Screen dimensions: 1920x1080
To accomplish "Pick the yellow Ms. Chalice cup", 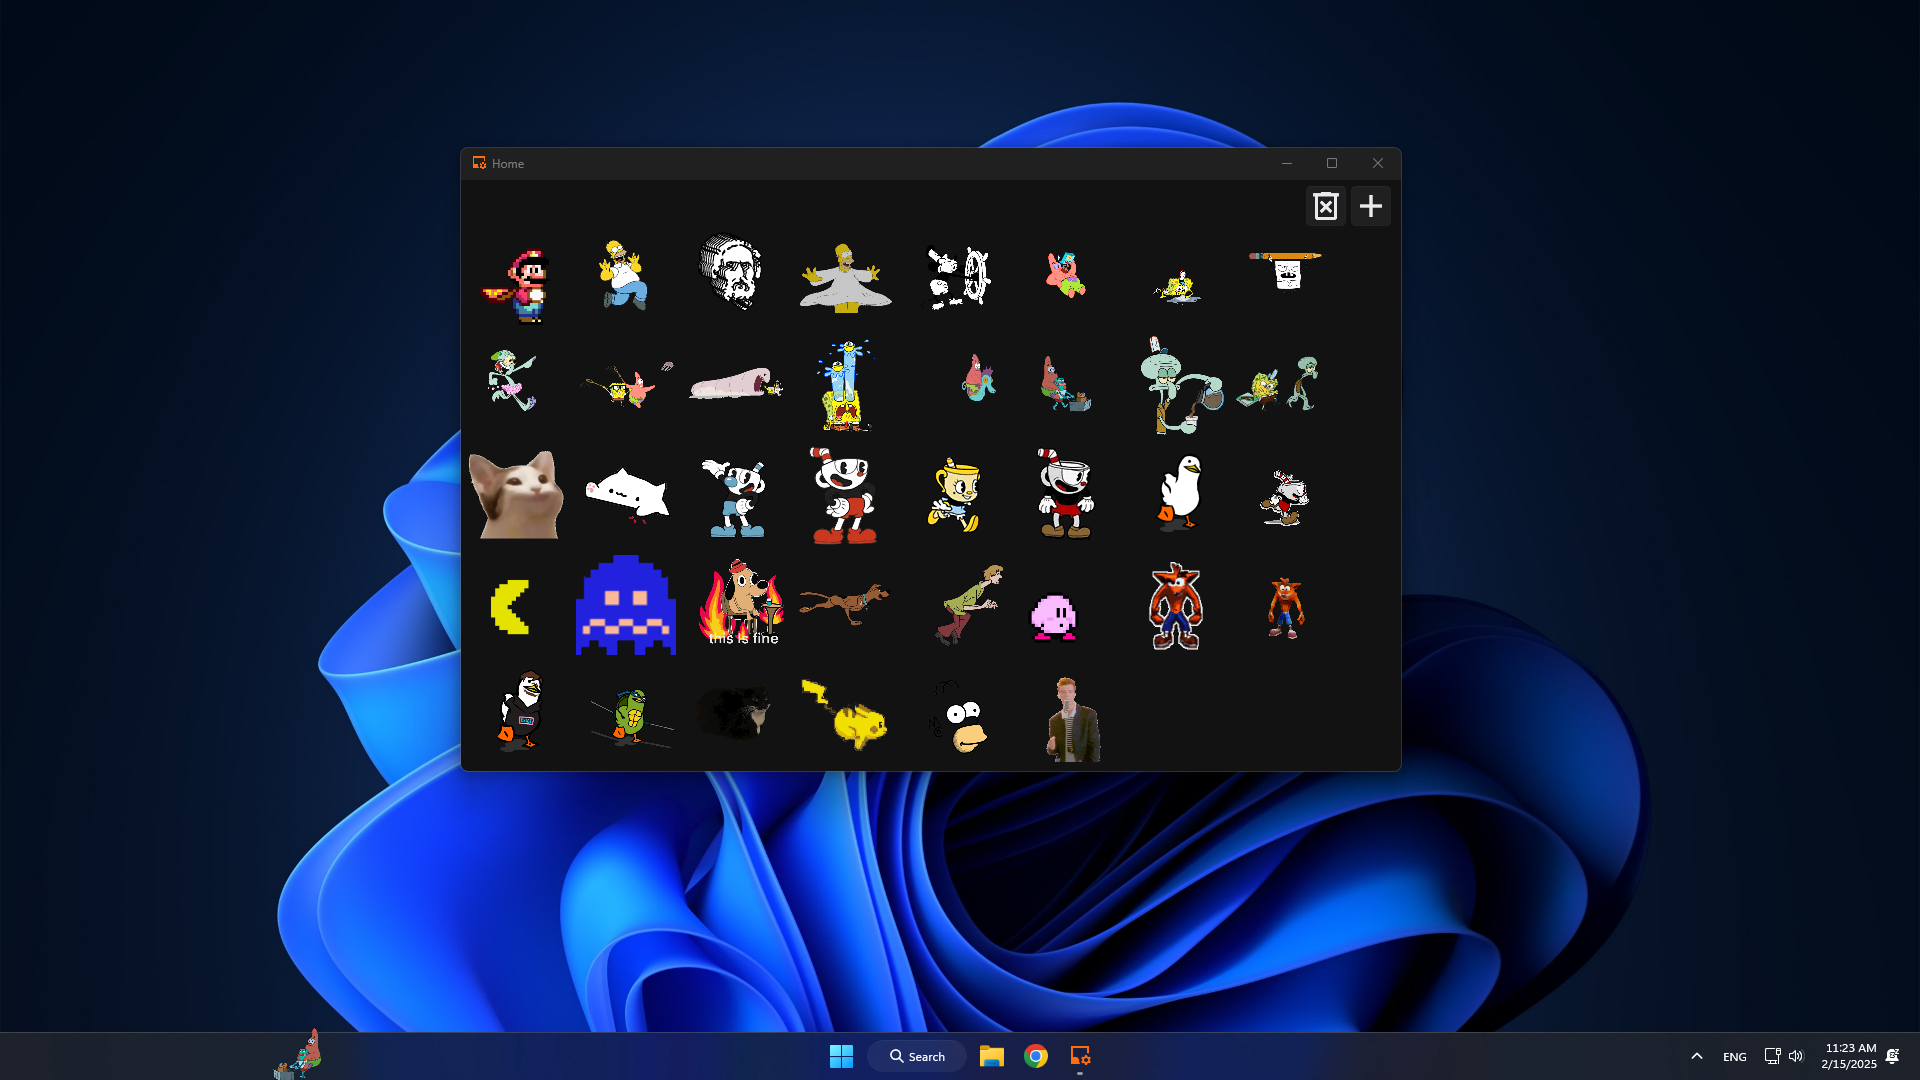I will 955,495.
